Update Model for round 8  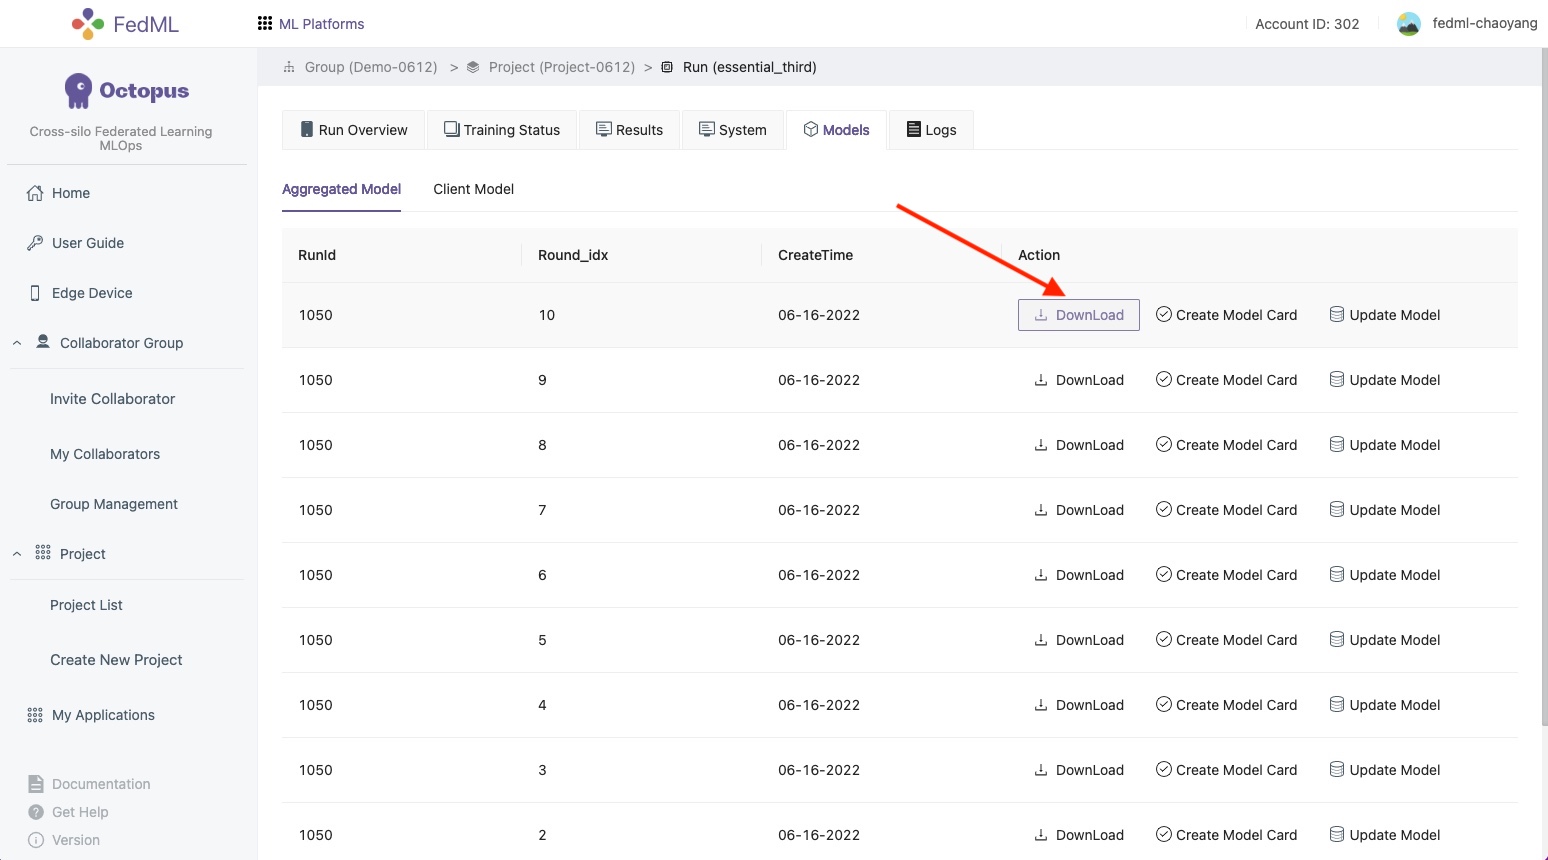click(x=1384, y=445)
